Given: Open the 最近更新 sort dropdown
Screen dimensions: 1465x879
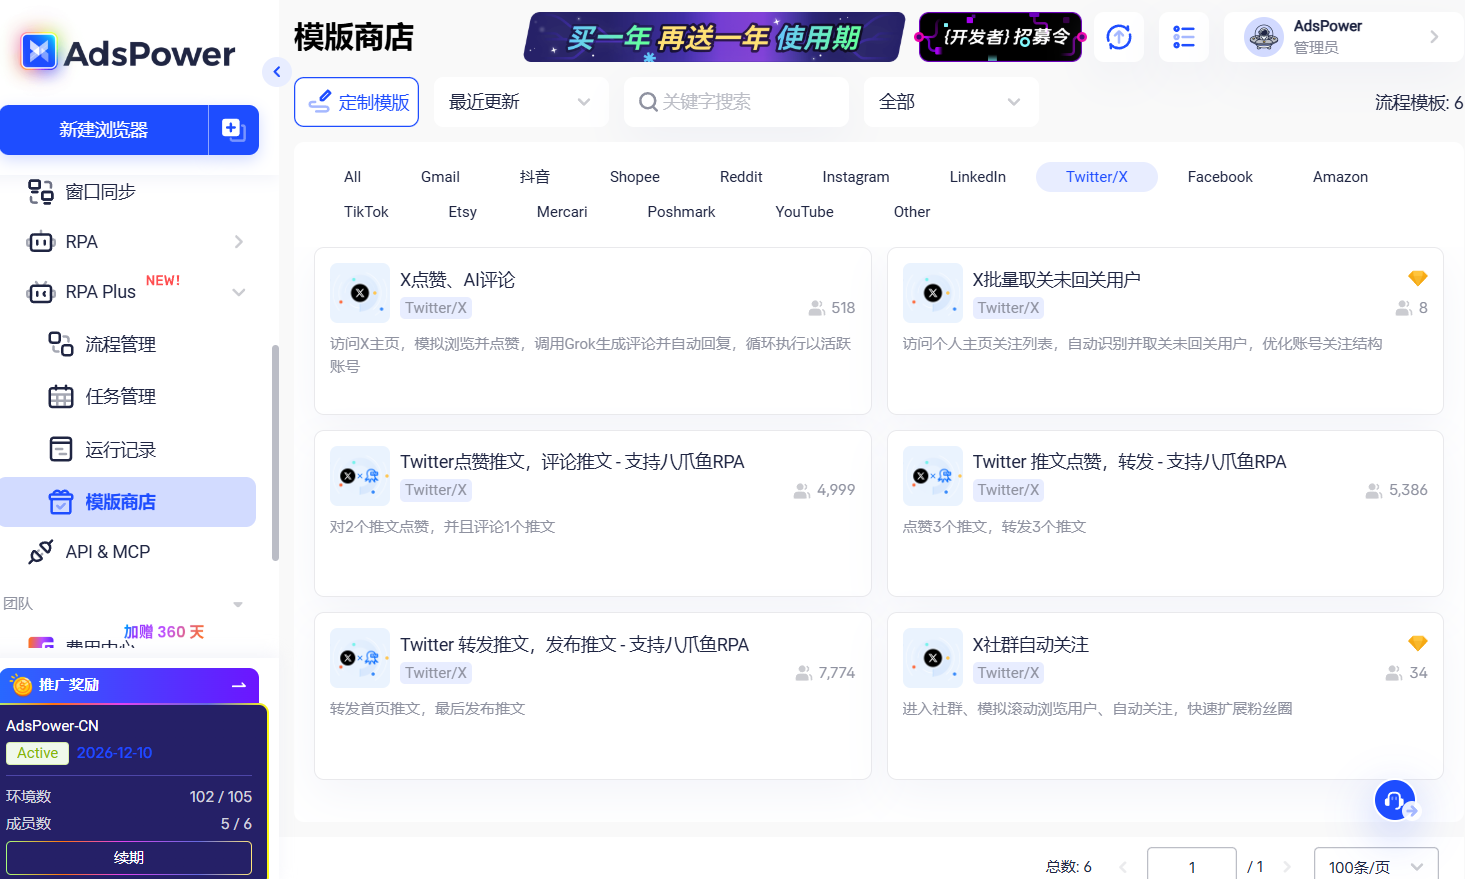Looking at the screenshot, I should click(x=521, y=101).
